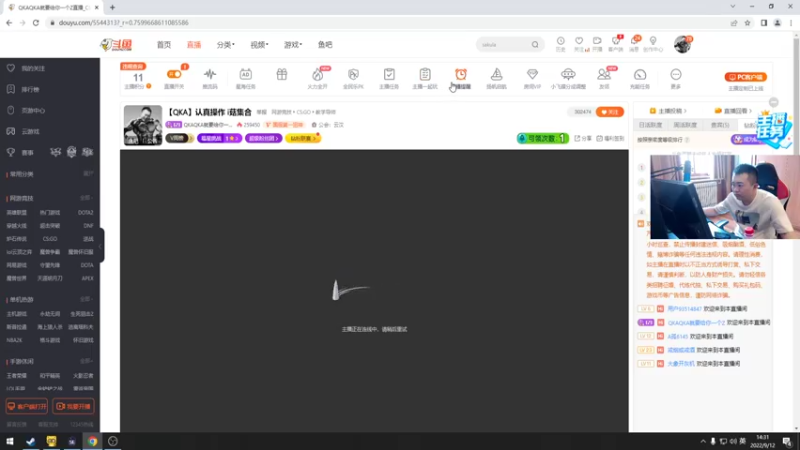Click the 我要开播 button
This screenshot has height=450, width=800.
point(73,407)
